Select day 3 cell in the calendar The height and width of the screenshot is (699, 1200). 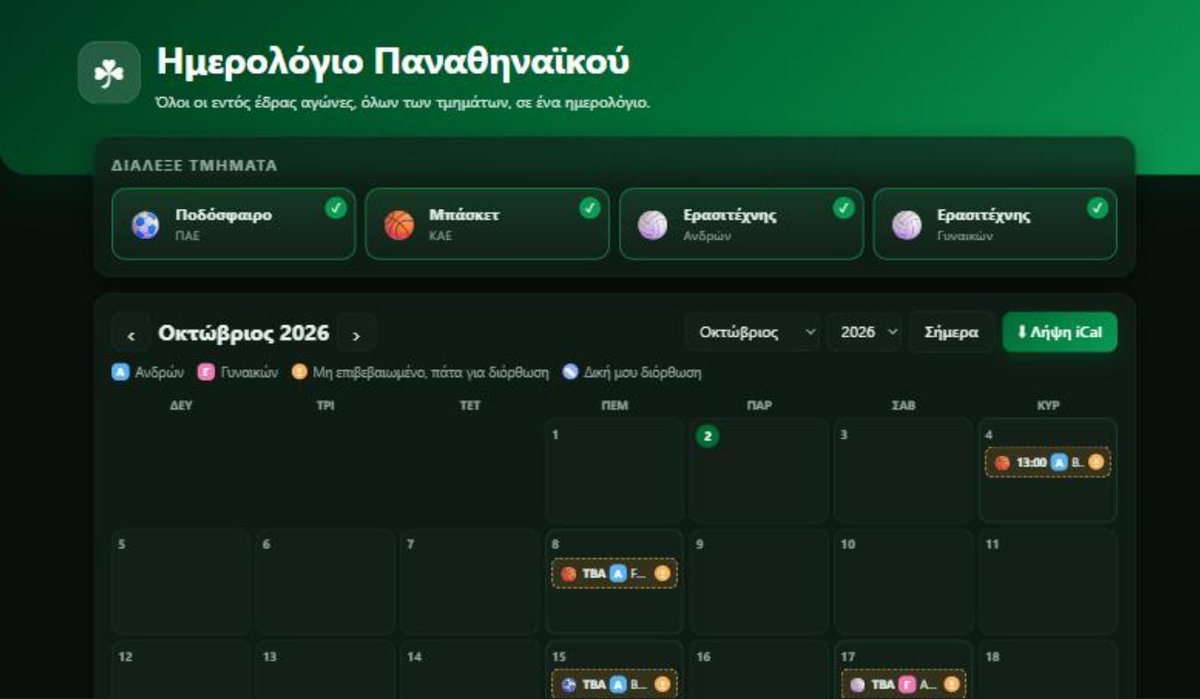point(904,470)
